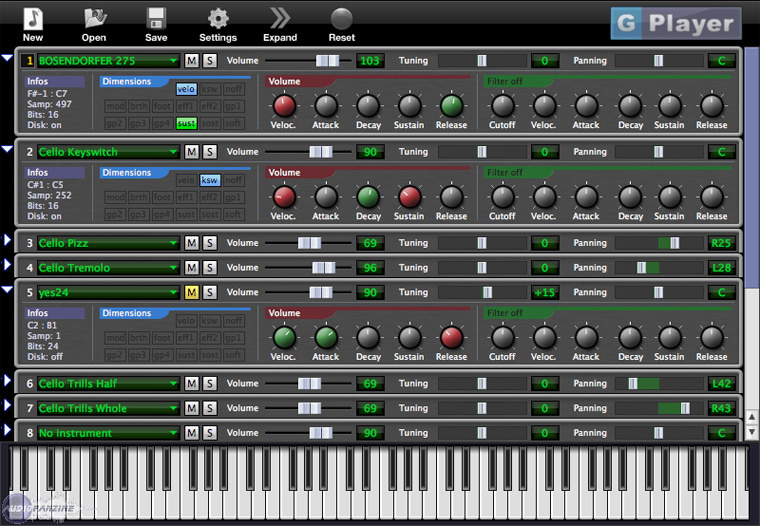Solo the Cello Pizz slot
Screen dimensions: 760x526
pos(209,243)
